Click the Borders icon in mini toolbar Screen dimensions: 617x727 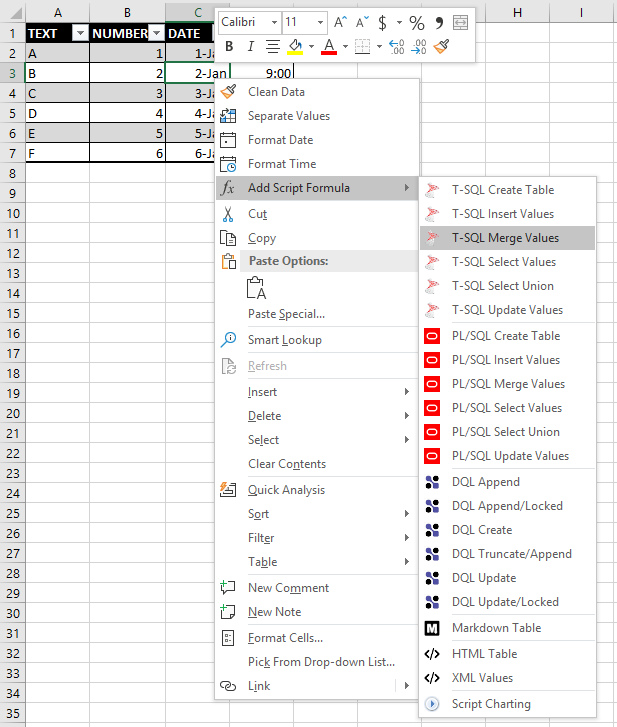click(x=363, y=46)
